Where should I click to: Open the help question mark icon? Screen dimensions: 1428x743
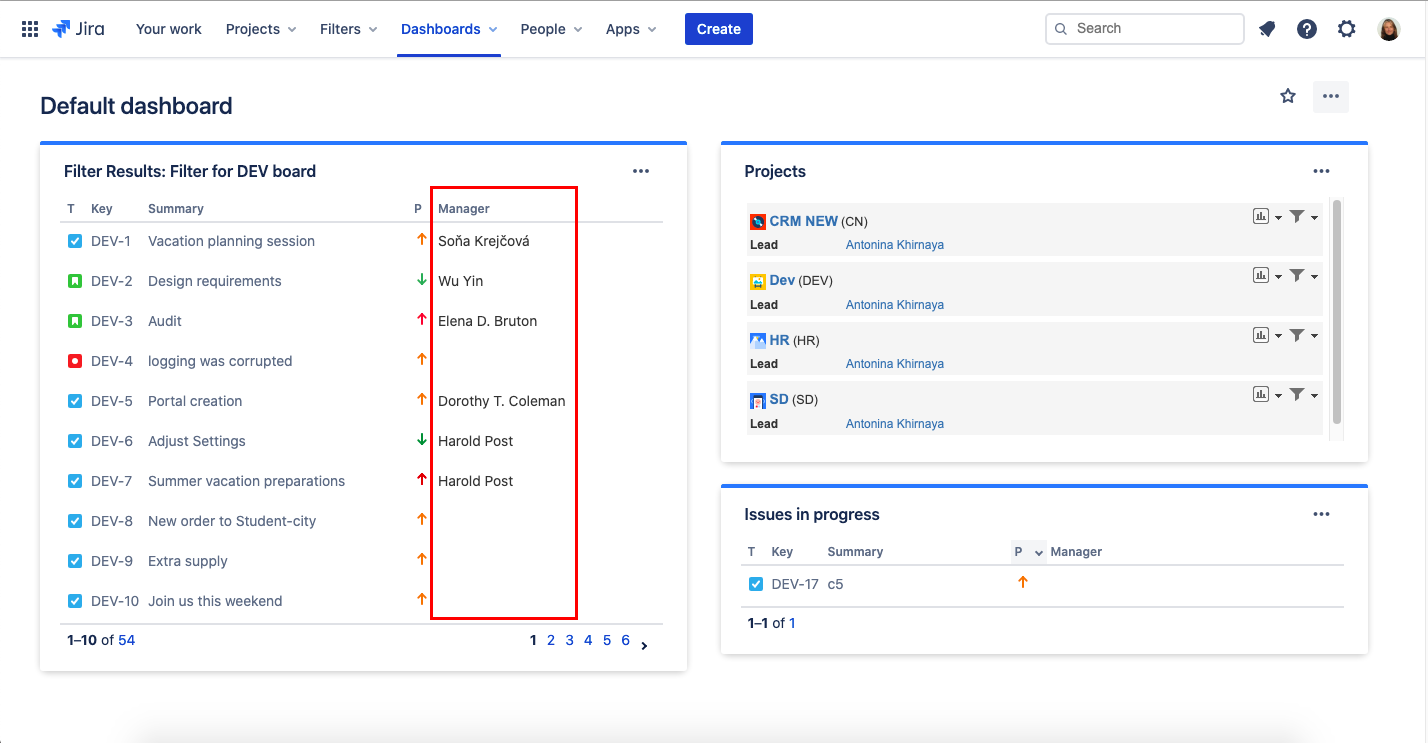(x=1307, y=29)
